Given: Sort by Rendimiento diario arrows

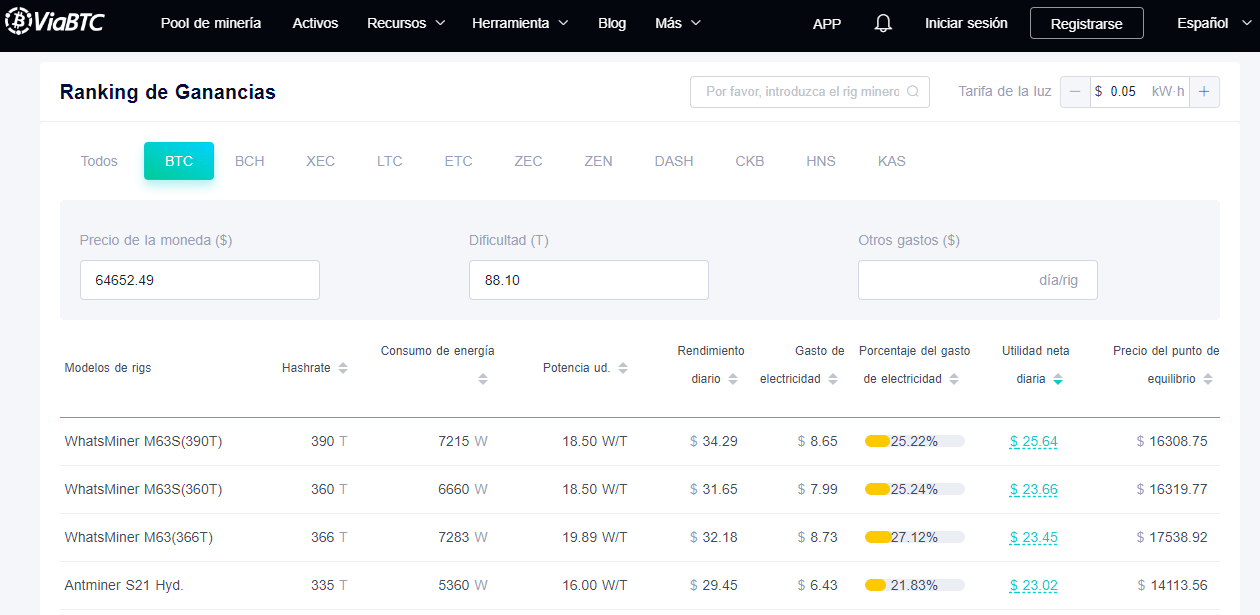Looking at the screenshot, I should click(x=733, y=379).
